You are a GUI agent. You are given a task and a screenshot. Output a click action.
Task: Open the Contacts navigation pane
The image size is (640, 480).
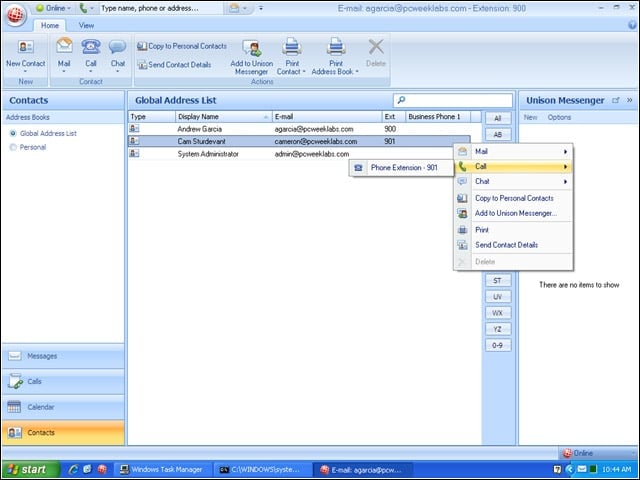pos(63,433)
